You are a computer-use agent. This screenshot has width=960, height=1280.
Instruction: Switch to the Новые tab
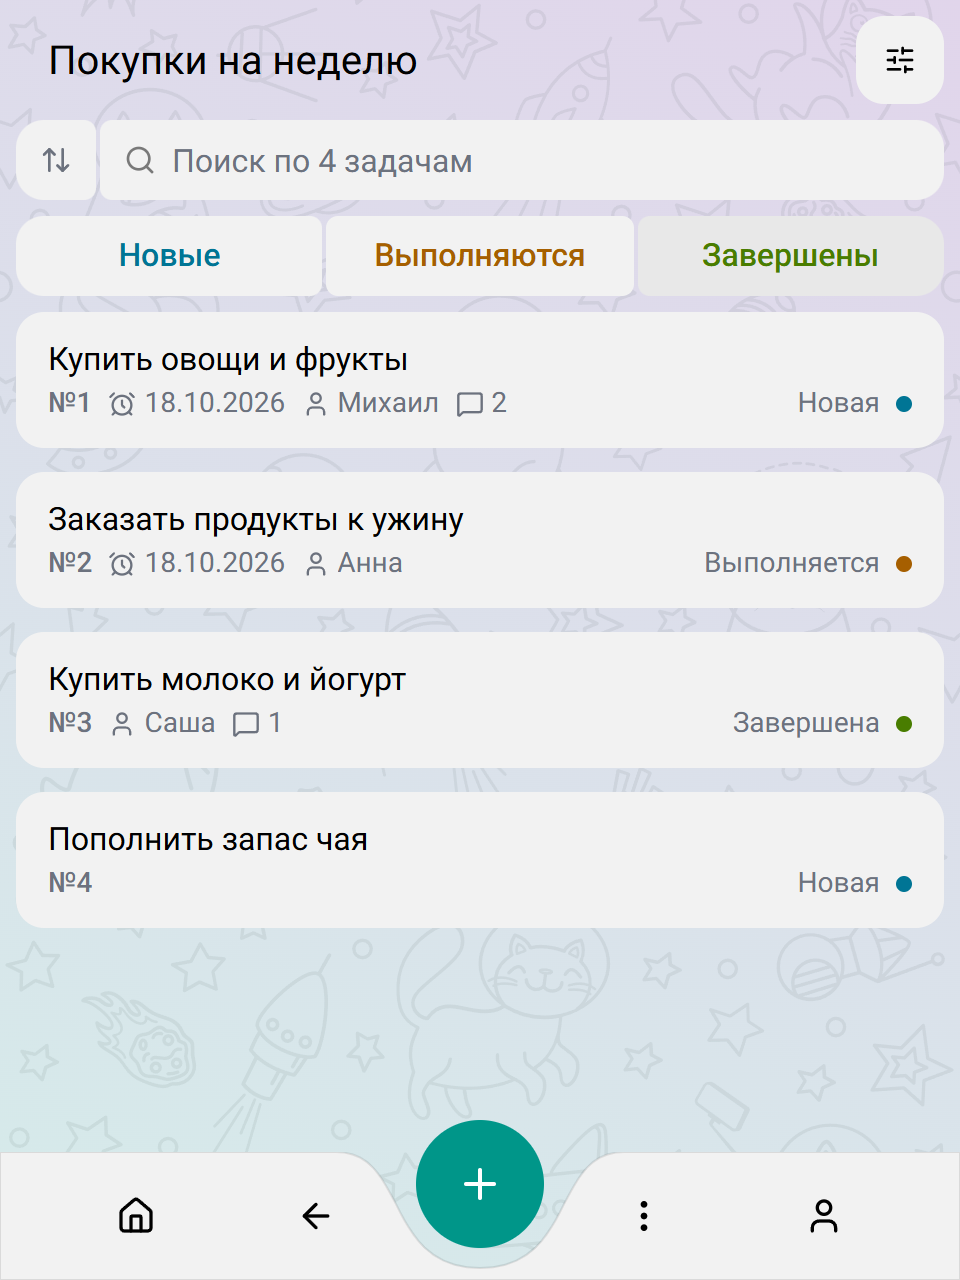pyautogui.click(x=169, y=256)
